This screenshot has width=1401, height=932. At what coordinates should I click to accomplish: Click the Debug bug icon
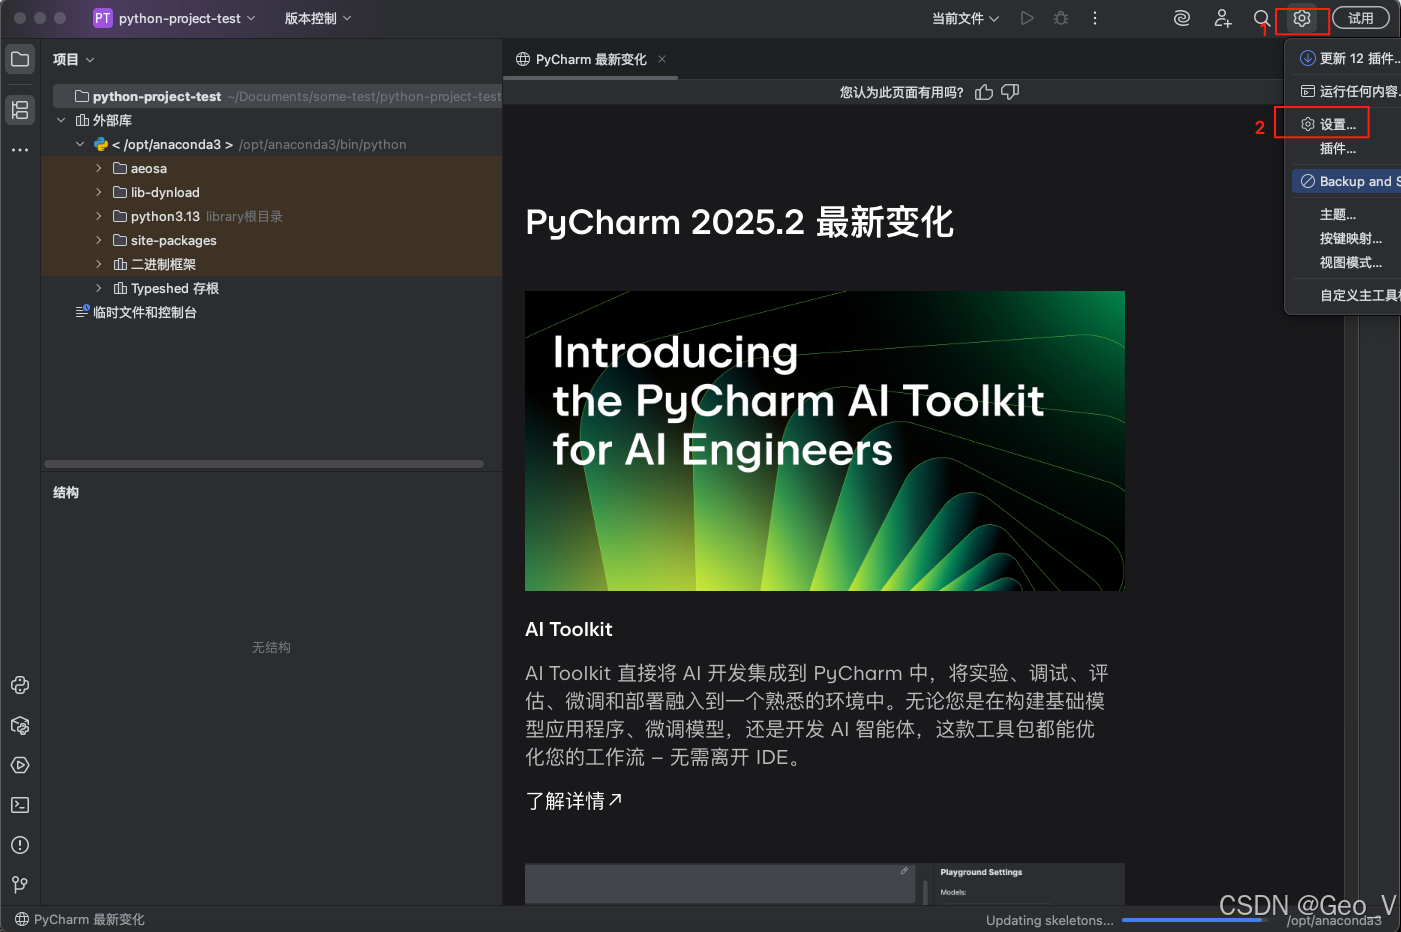click(x=1061, y=18)
